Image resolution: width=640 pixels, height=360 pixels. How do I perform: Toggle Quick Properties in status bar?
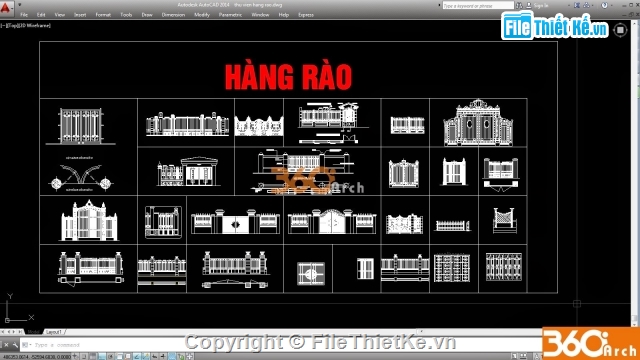click(x=181, y=357)
